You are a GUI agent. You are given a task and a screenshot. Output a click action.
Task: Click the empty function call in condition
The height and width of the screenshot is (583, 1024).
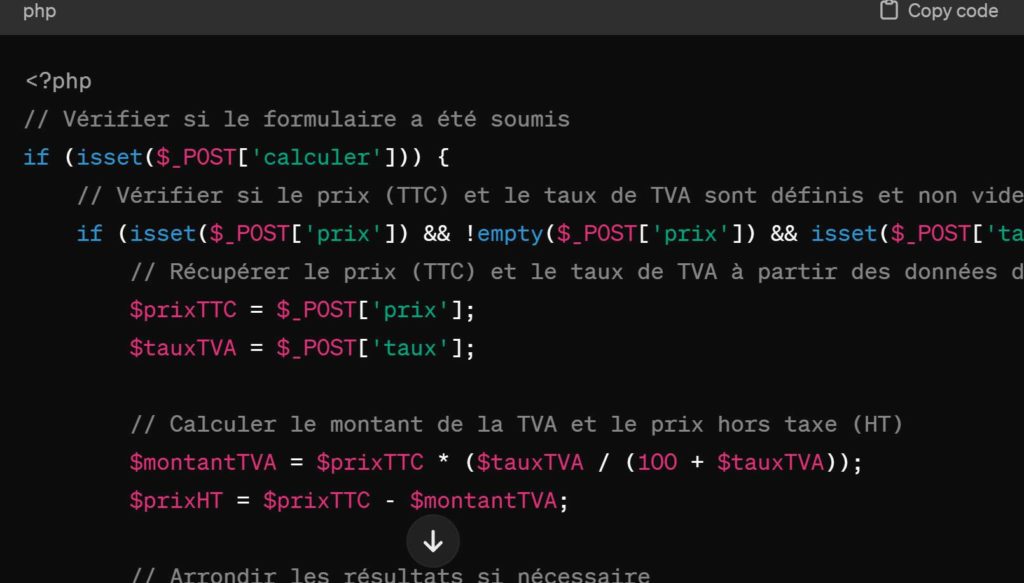pos(510,234)
